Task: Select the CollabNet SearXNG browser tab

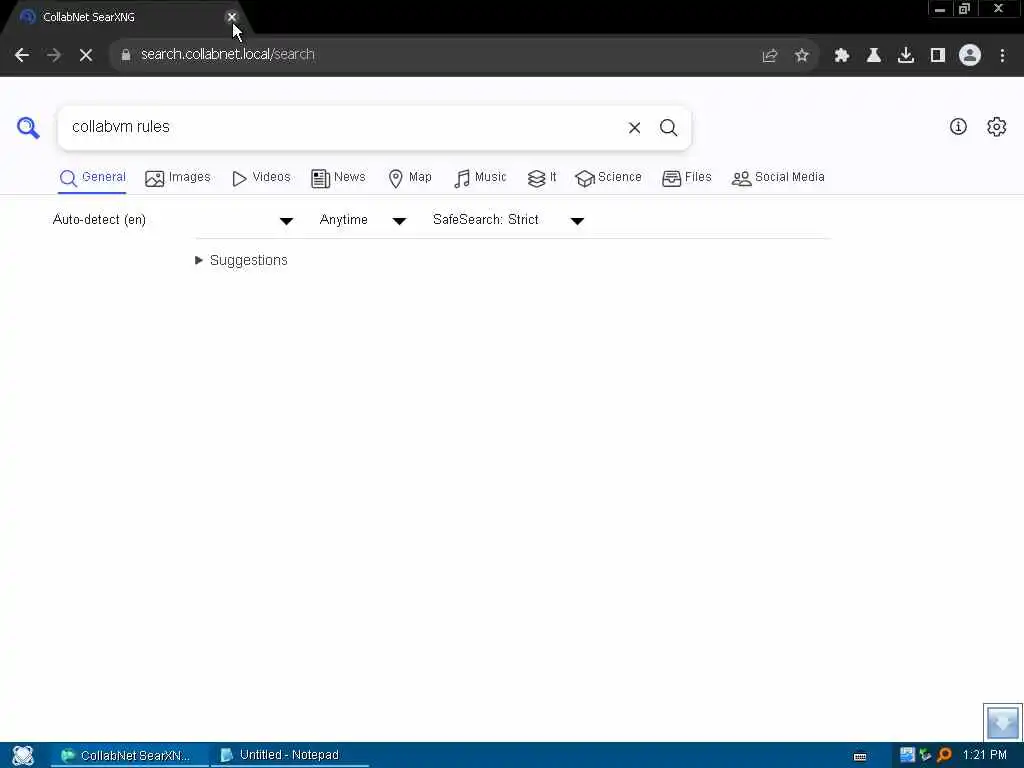Action: point(124,17)
